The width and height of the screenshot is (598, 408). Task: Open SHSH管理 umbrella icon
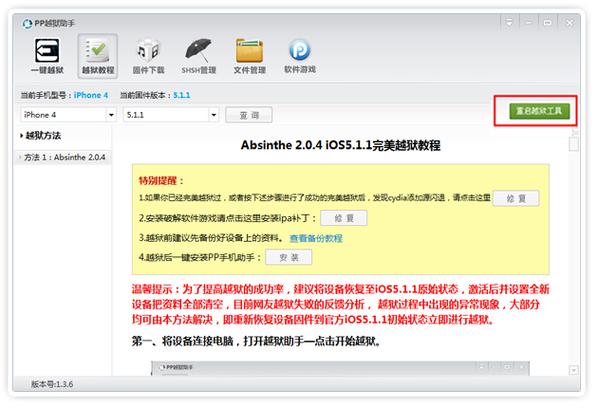[199, 56]
